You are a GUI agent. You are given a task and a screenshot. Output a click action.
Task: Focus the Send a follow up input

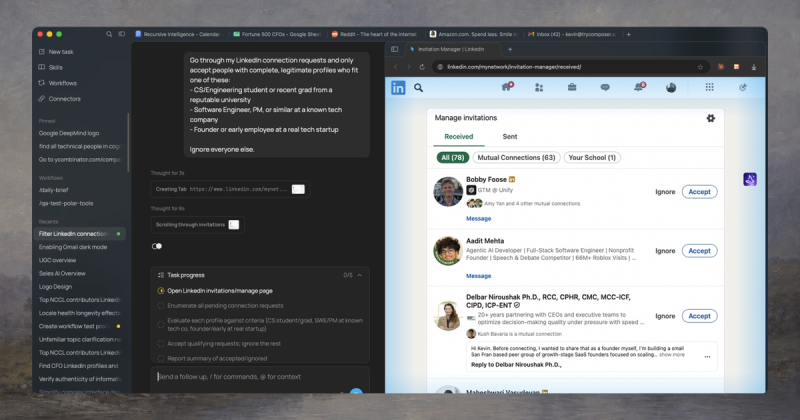coord(259,377)
